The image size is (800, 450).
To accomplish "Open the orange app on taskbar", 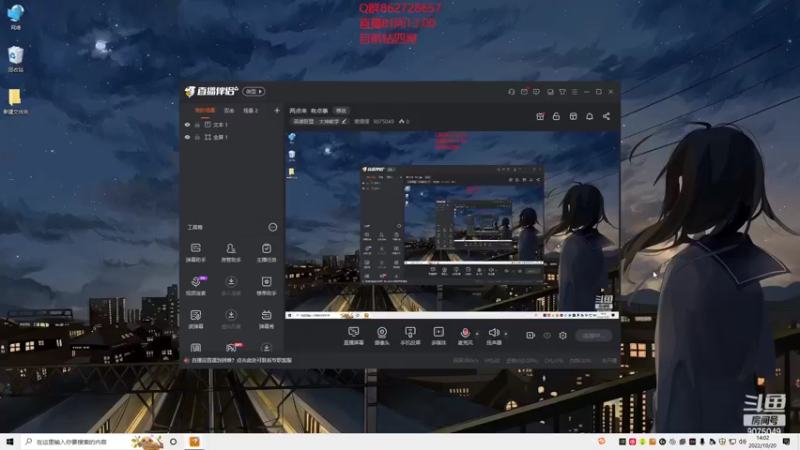I will (x=194, y=441).
